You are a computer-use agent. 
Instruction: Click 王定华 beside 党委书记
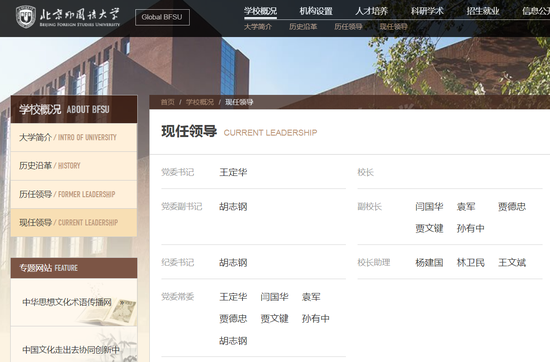click(233, 172)
